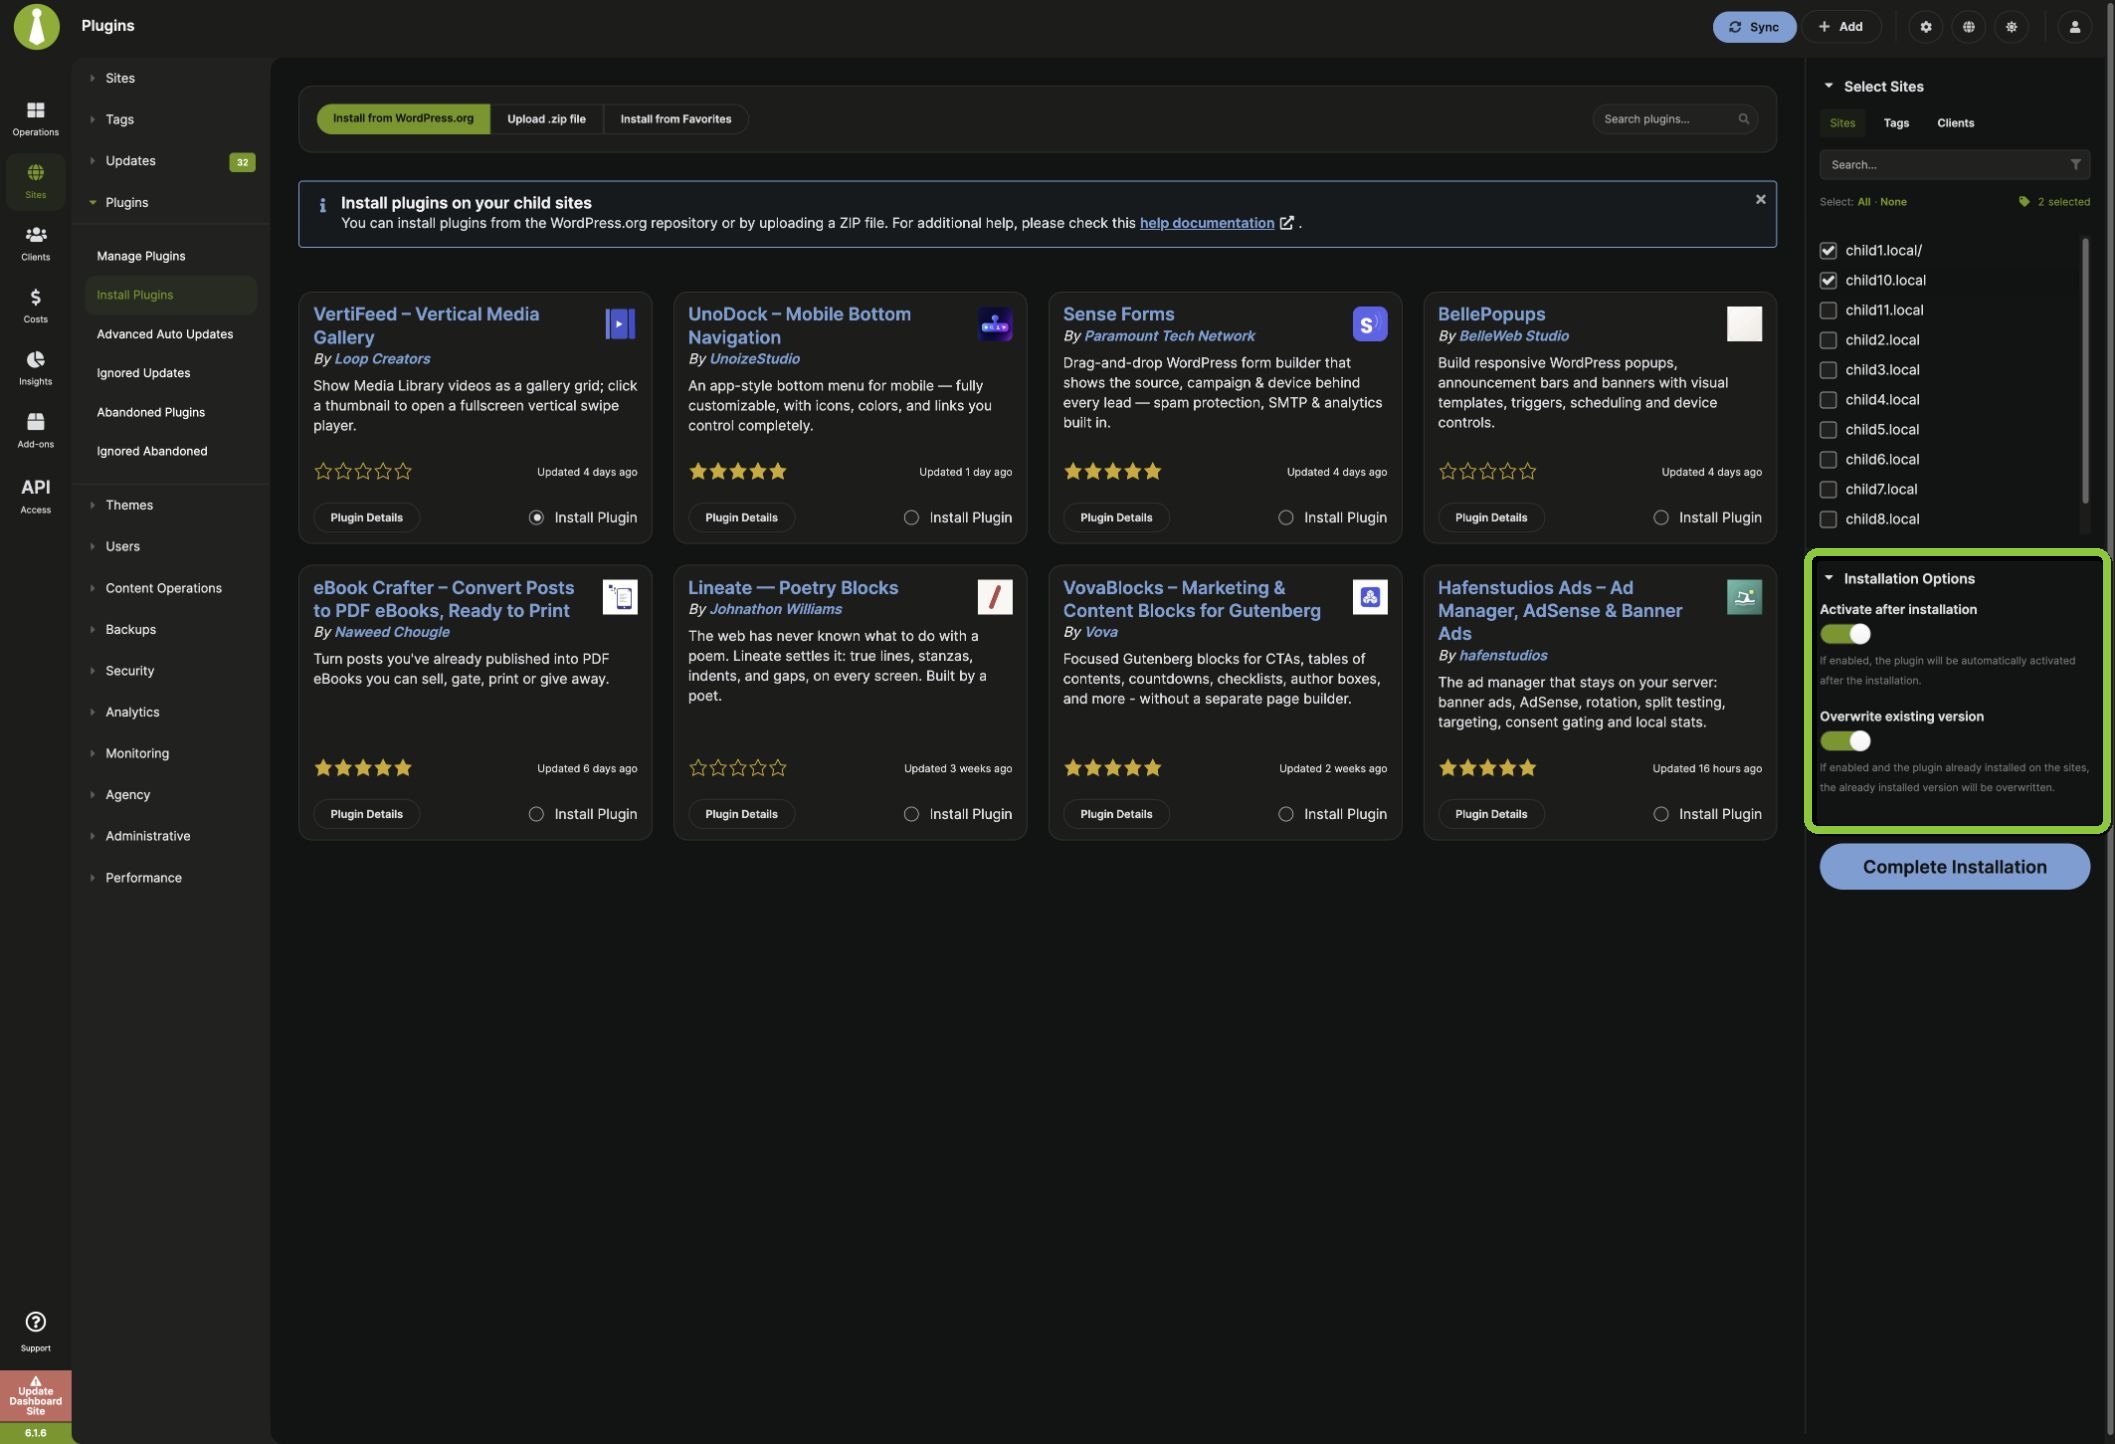
Task: Uncheck the child10.local checkbox
Action: [1828, 280]
